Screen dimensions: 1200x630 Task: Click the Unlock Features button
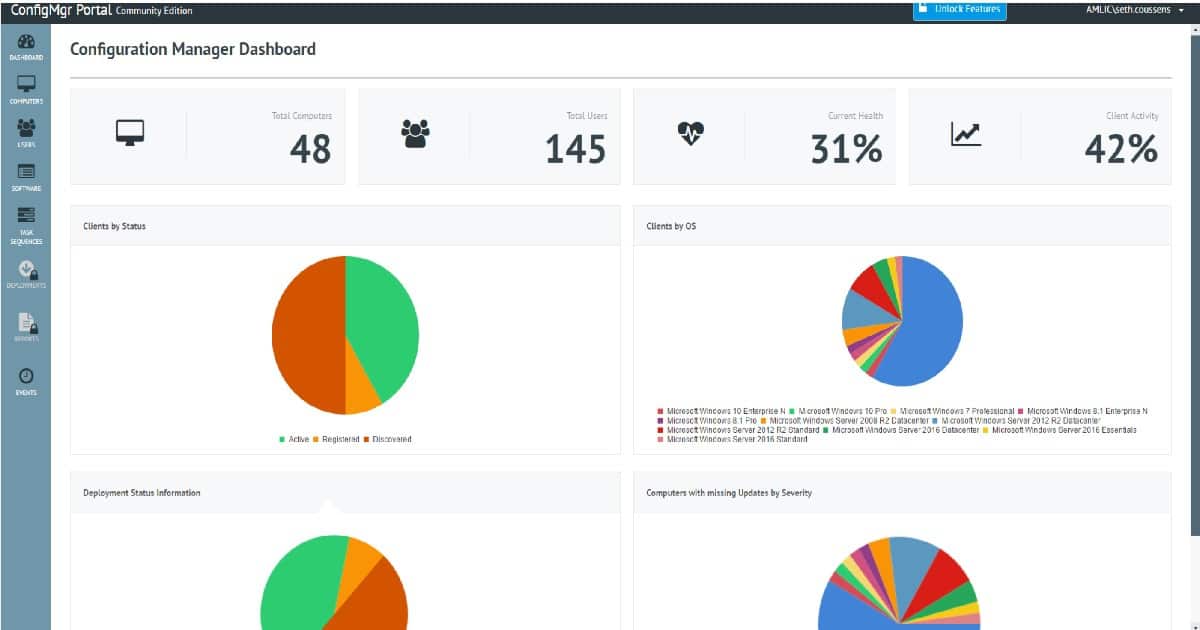pyautogui.click(x=959, y=10)
